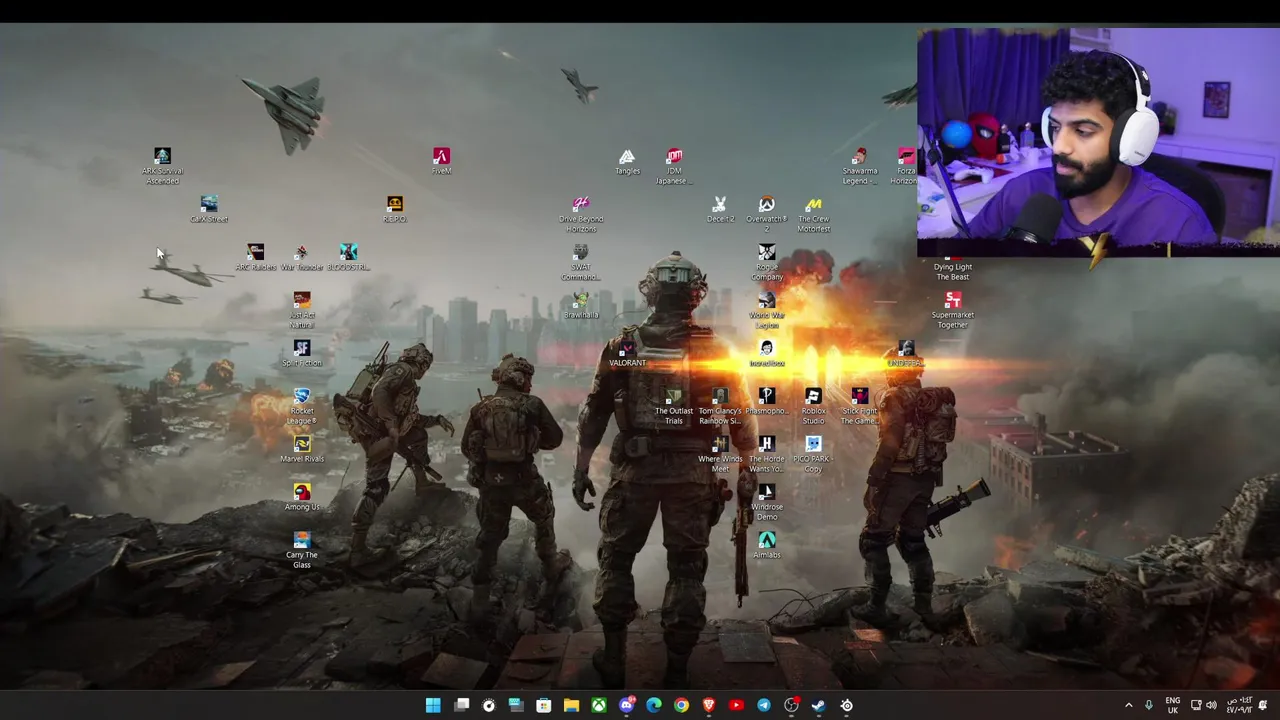Click the FiveM desktop icon
1280x720 pixels.
tap(441, 161)
